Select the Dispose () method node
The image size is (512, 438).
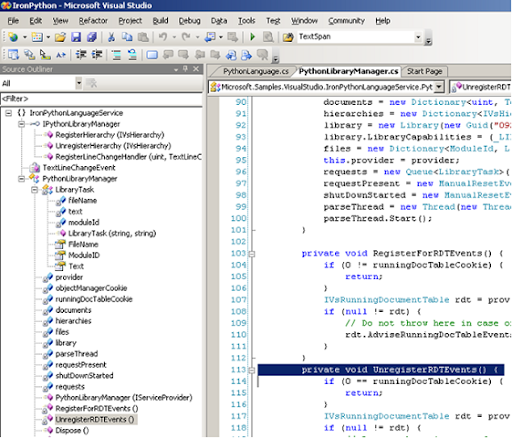pos(72,430)
